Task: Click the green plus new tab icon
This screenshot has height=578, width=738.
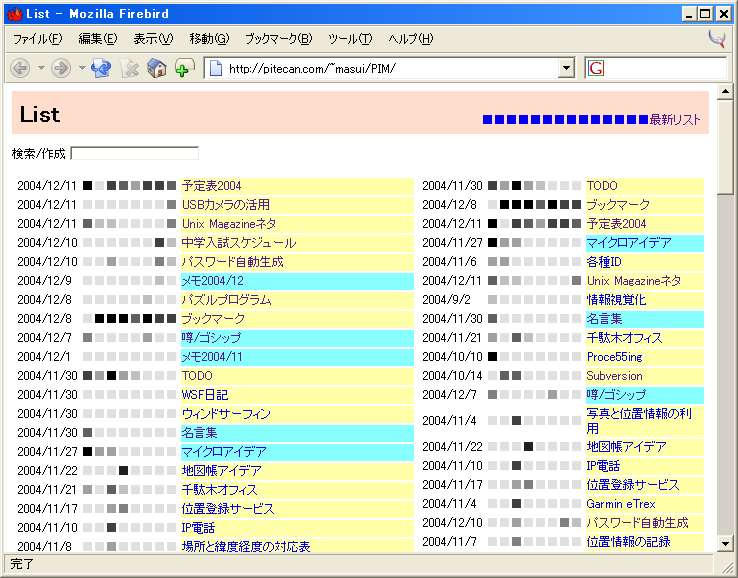Action: point(184,69)
